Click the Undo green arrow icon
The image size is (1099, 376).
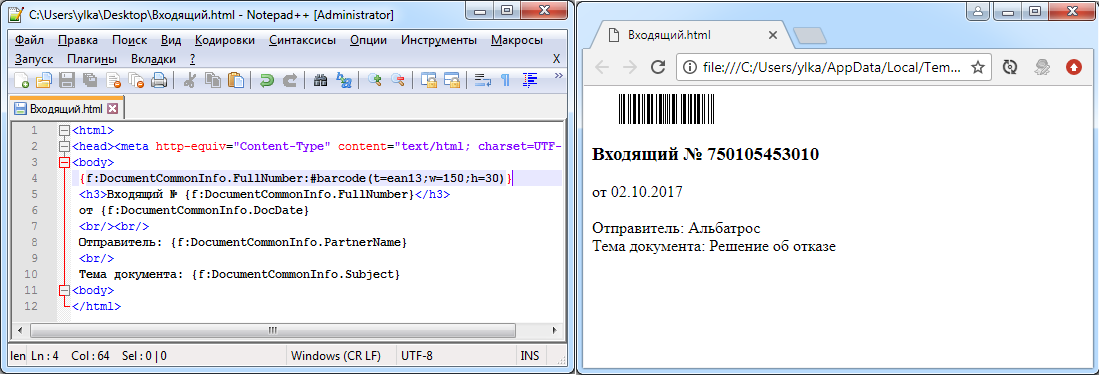266,81
